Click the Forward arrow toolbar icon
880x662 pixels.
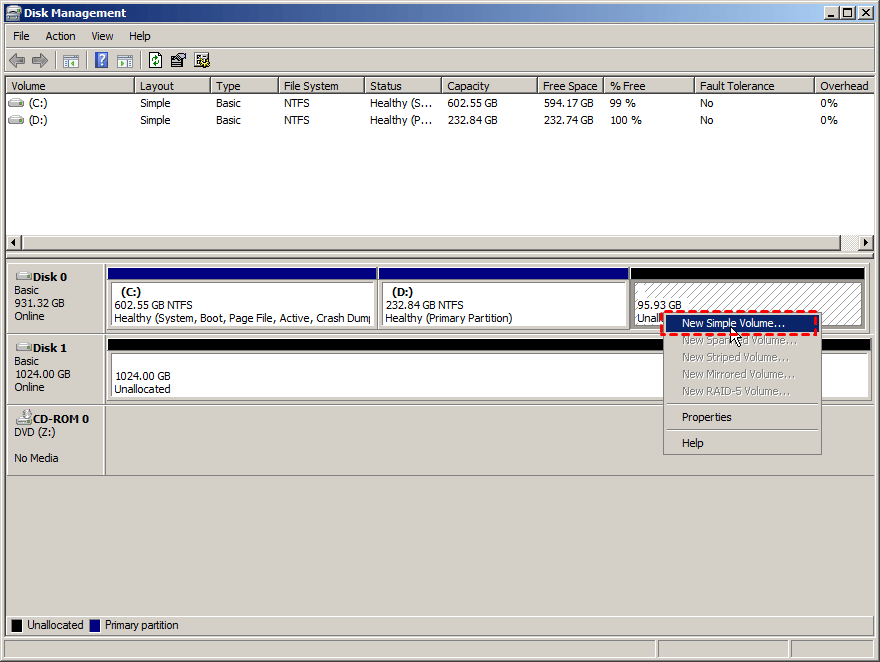[39, 60]
